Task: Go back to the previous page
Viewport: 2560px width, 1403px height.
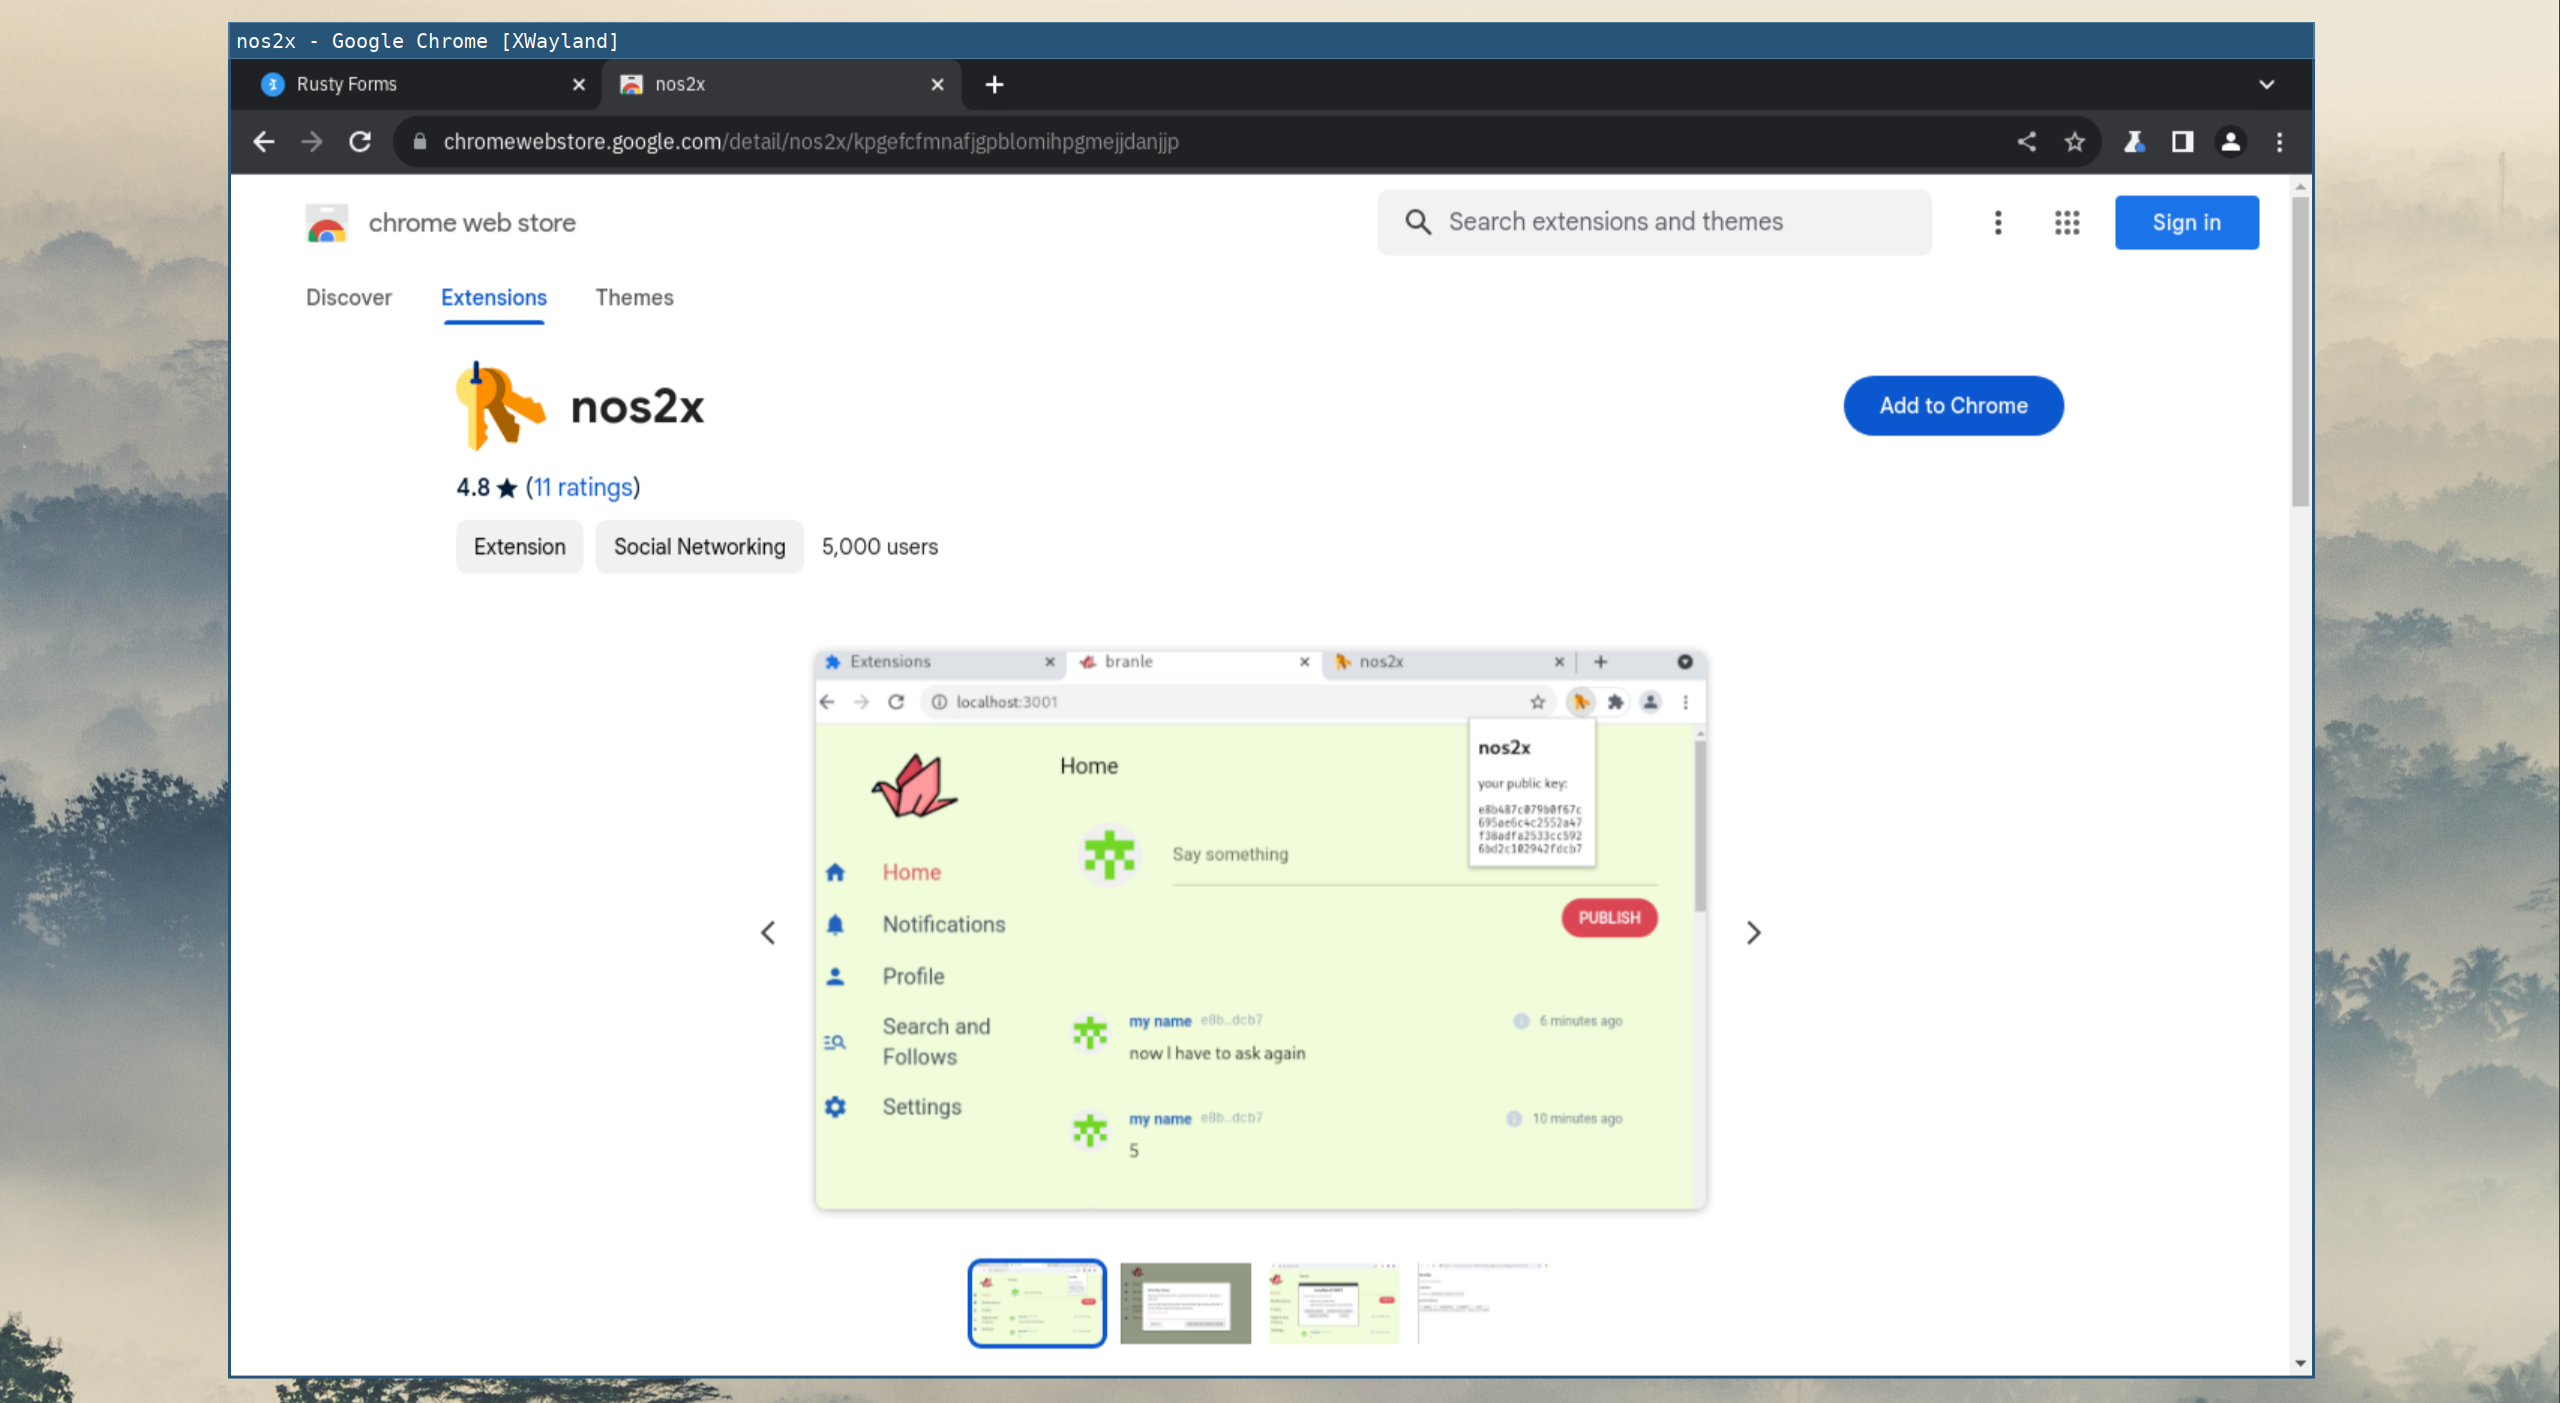Action: (264, 142)
